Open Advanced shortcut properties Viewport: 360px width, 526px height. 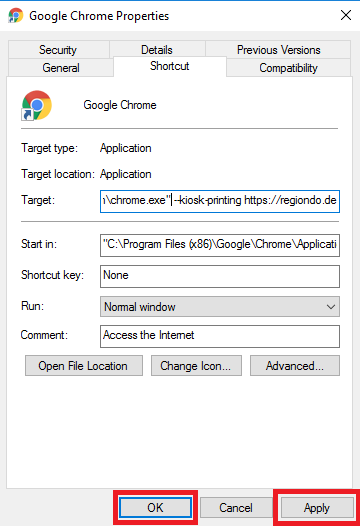click(295, 366)
